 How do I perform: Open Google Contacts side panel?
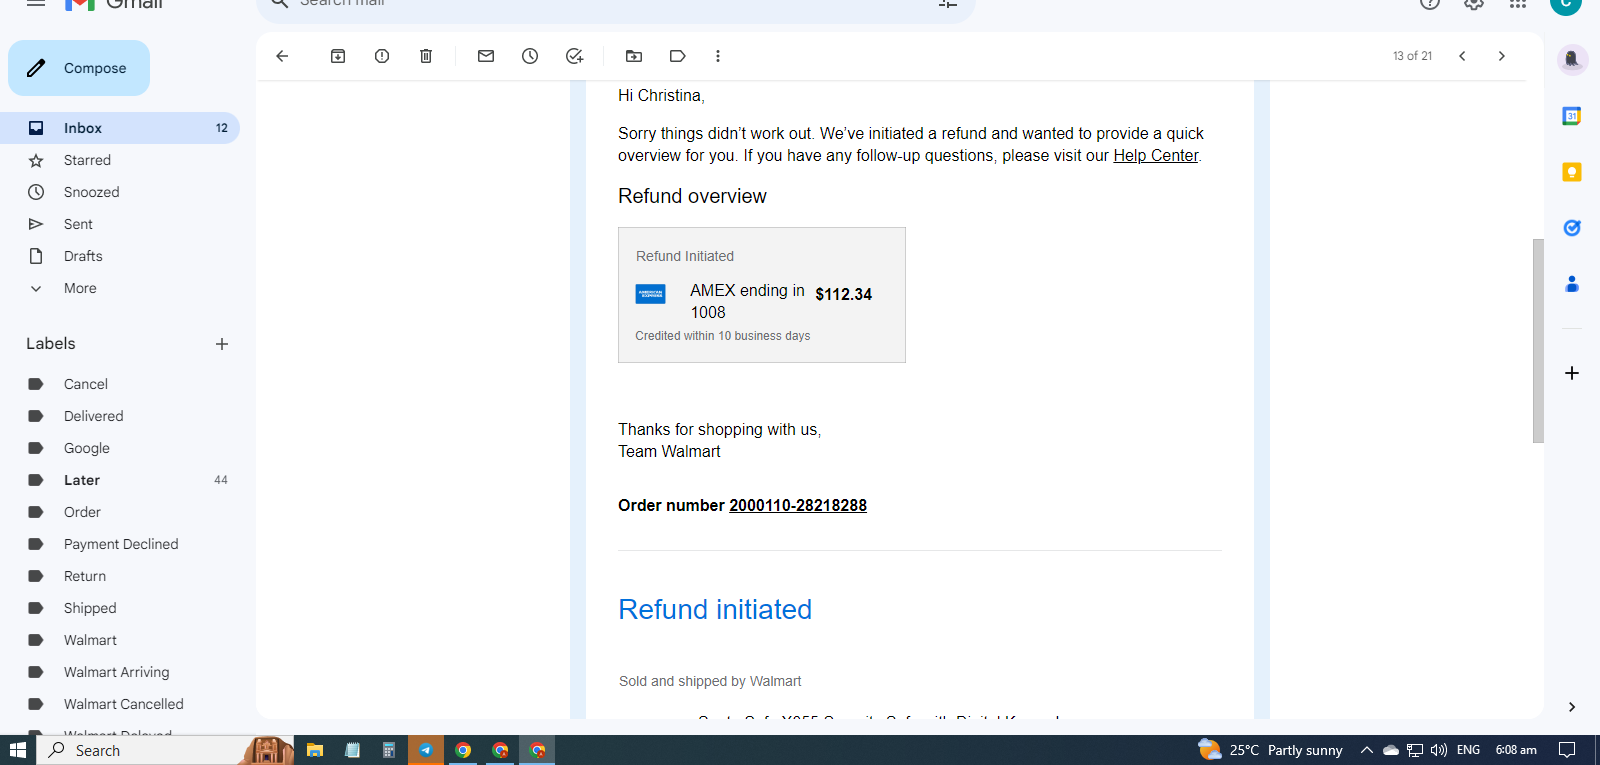(1572, 284)
